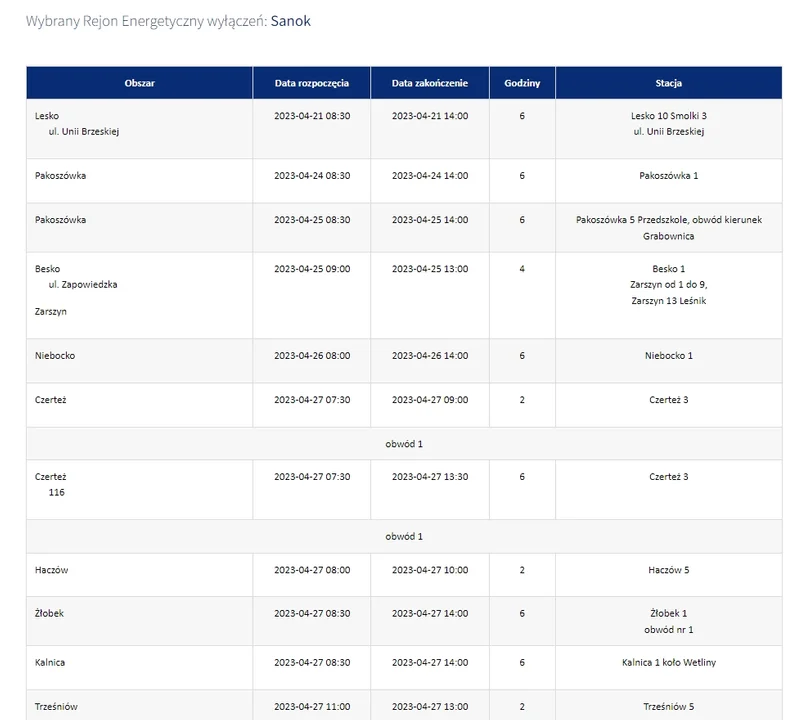Select end date 2023-04-25 13:00
Screen dimensions: 803x720
(x=430, y=269)
